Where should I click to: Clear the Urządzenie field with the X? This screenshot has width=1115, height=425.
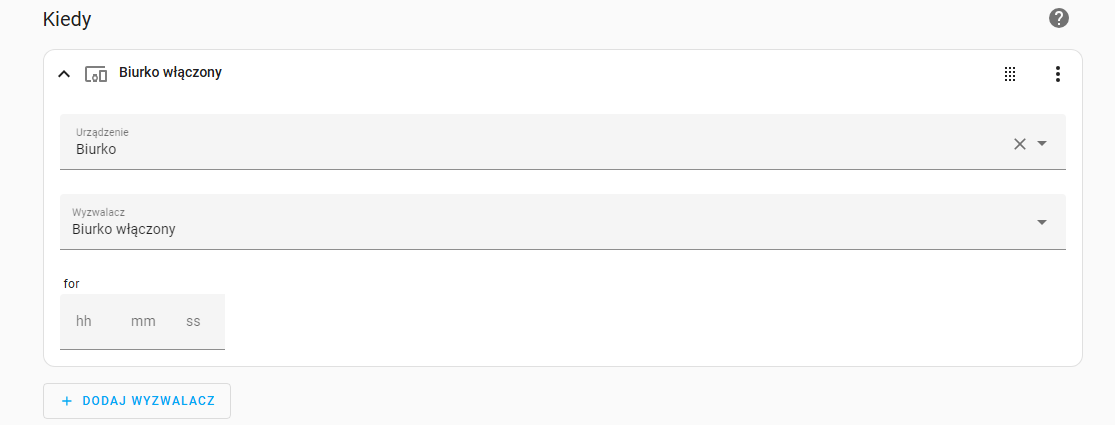(x=1020, y=144)
